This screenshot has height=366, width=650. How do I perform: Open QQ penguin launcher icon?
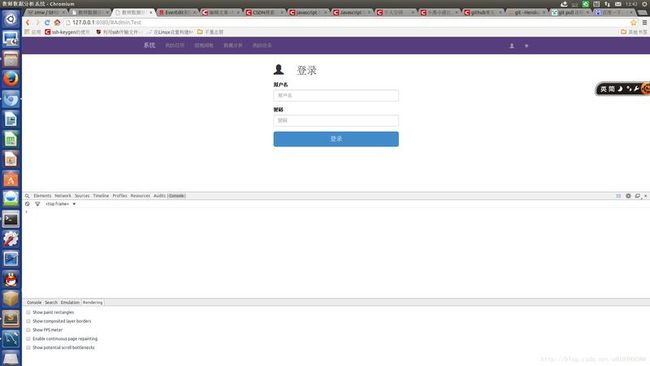(x=11, y=279)
